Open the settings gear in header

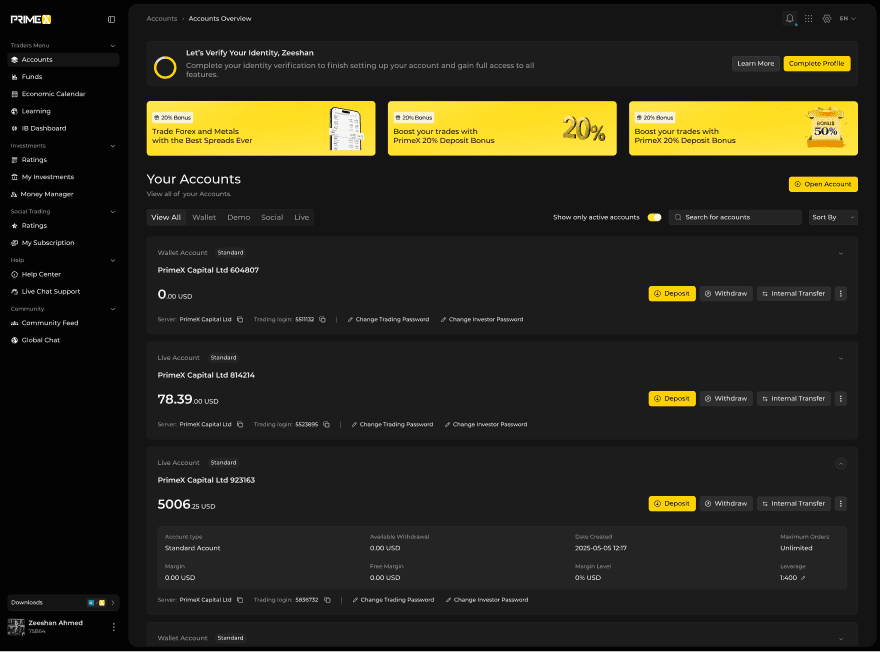pyautogui.click(x=827, y=19)
